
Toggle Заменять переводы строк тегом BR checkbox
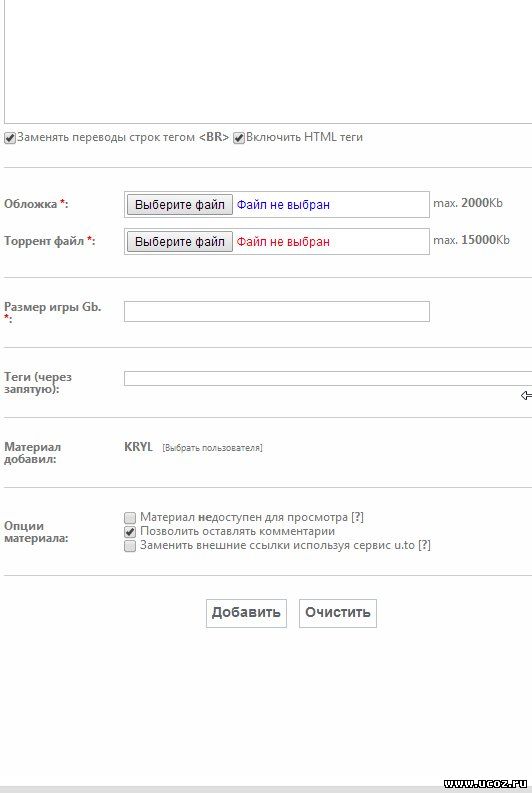[x=10, y=138]
